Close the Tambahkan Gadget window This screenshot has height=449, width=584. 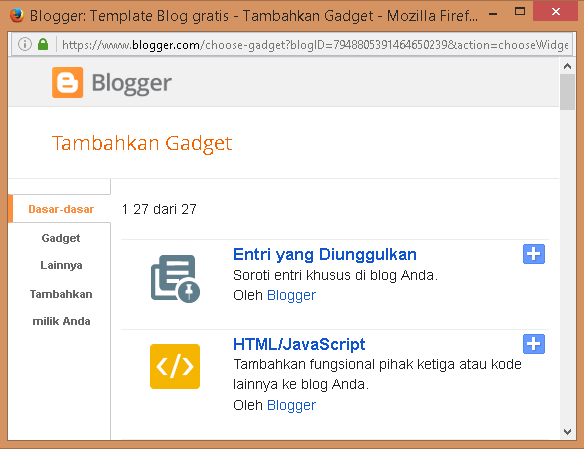coord(555,12)
